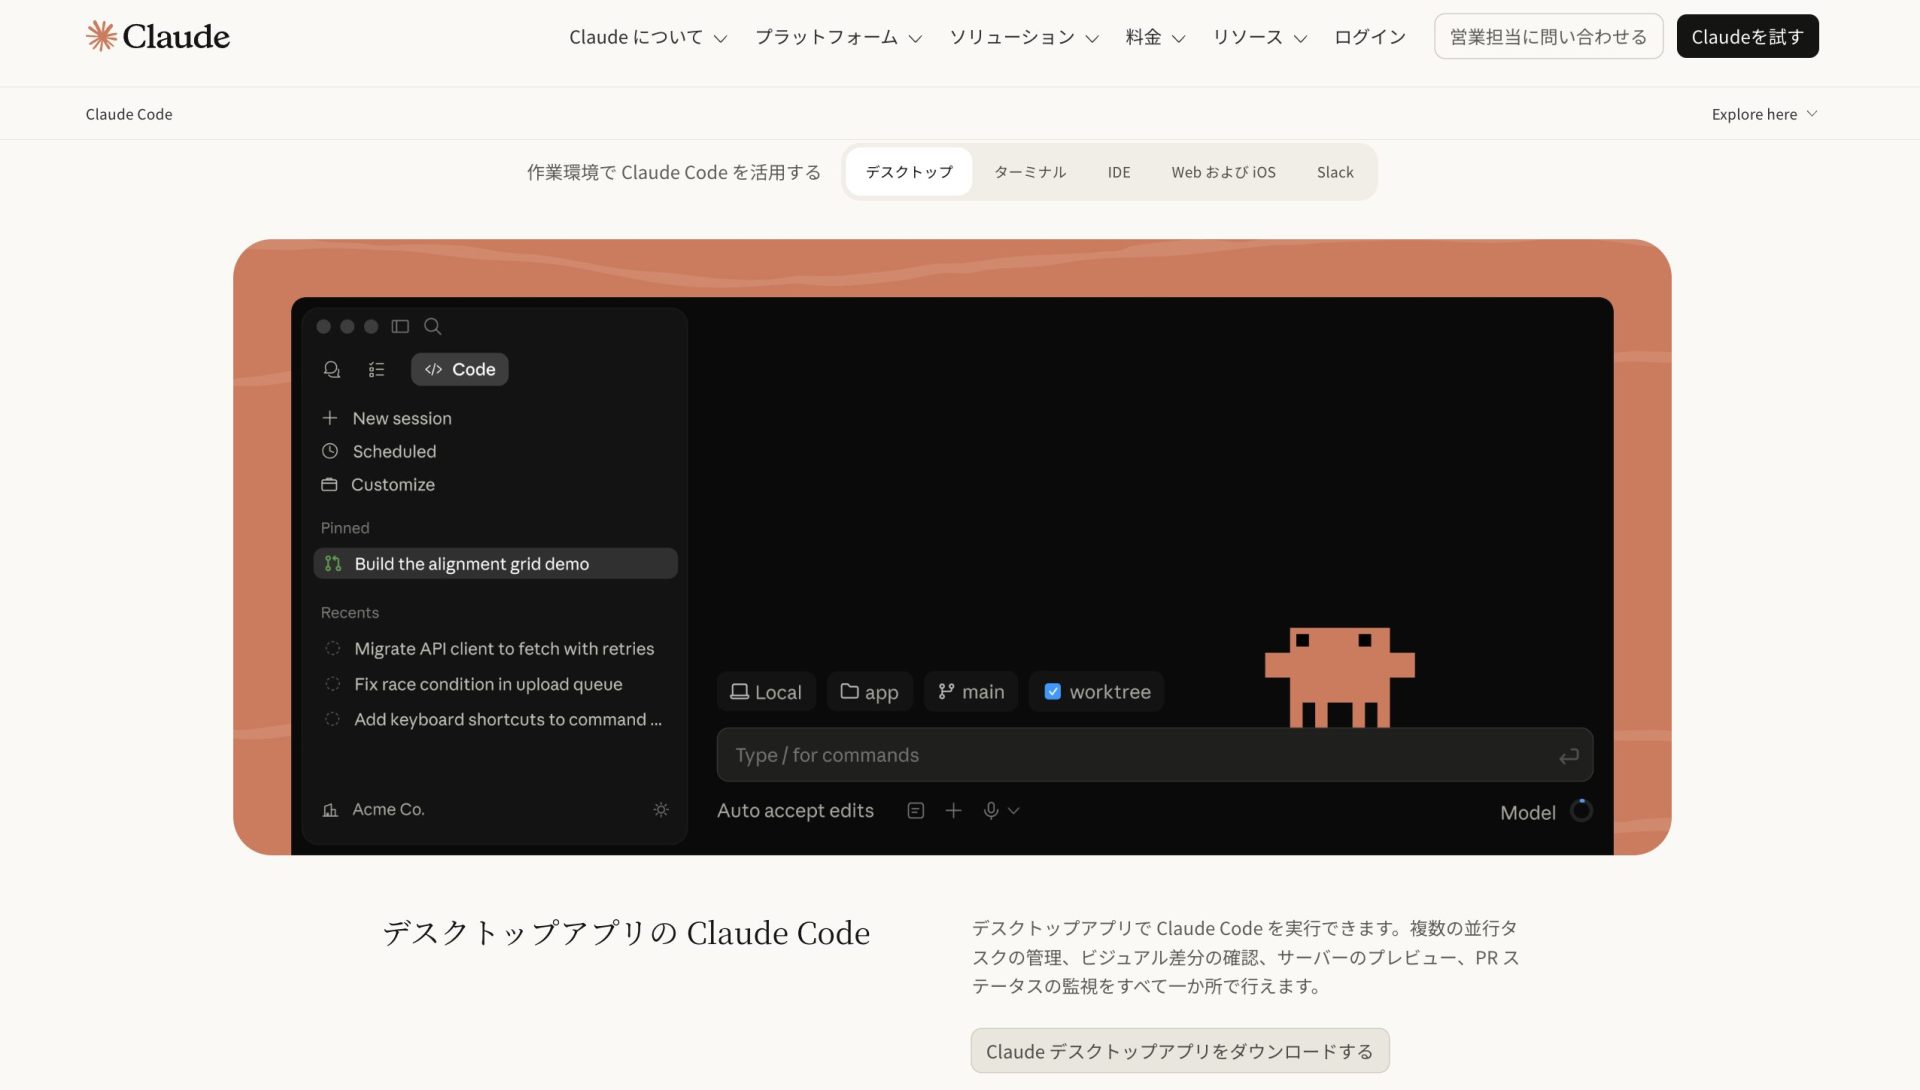The width and height of the screenshot is (1920, 1090).
Task: Open the Scheduled item
Action: 378,451
